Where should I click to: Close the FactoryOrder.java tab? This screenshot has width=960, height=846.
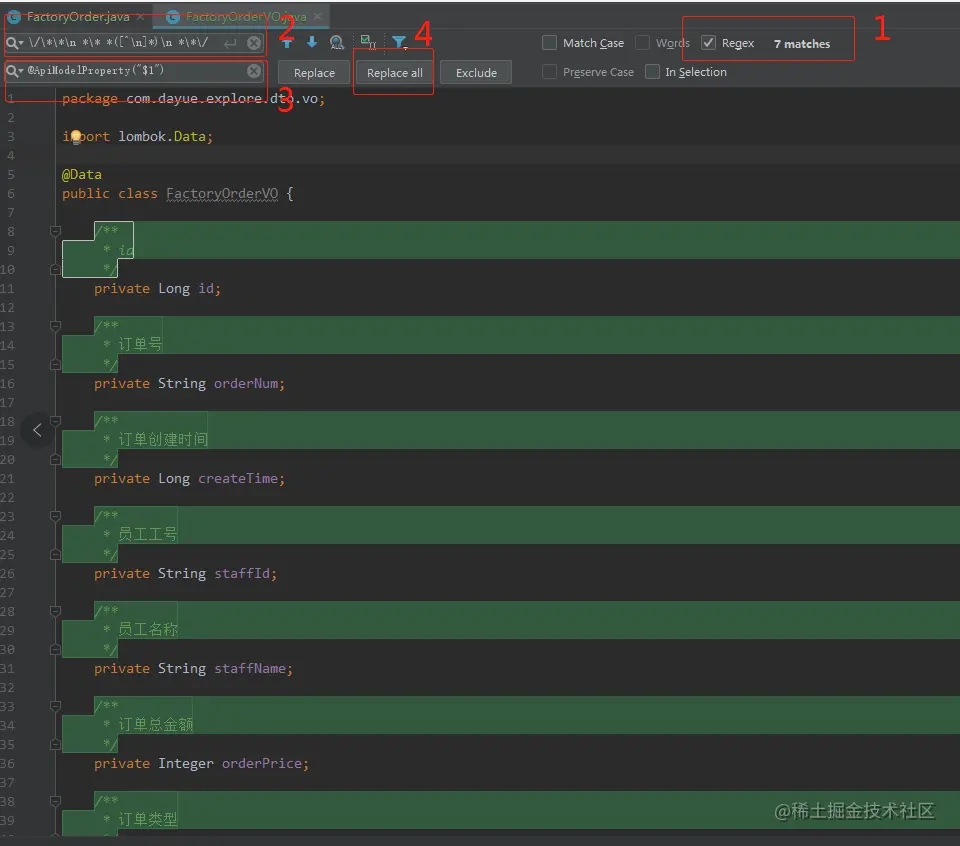coord(140,17)
